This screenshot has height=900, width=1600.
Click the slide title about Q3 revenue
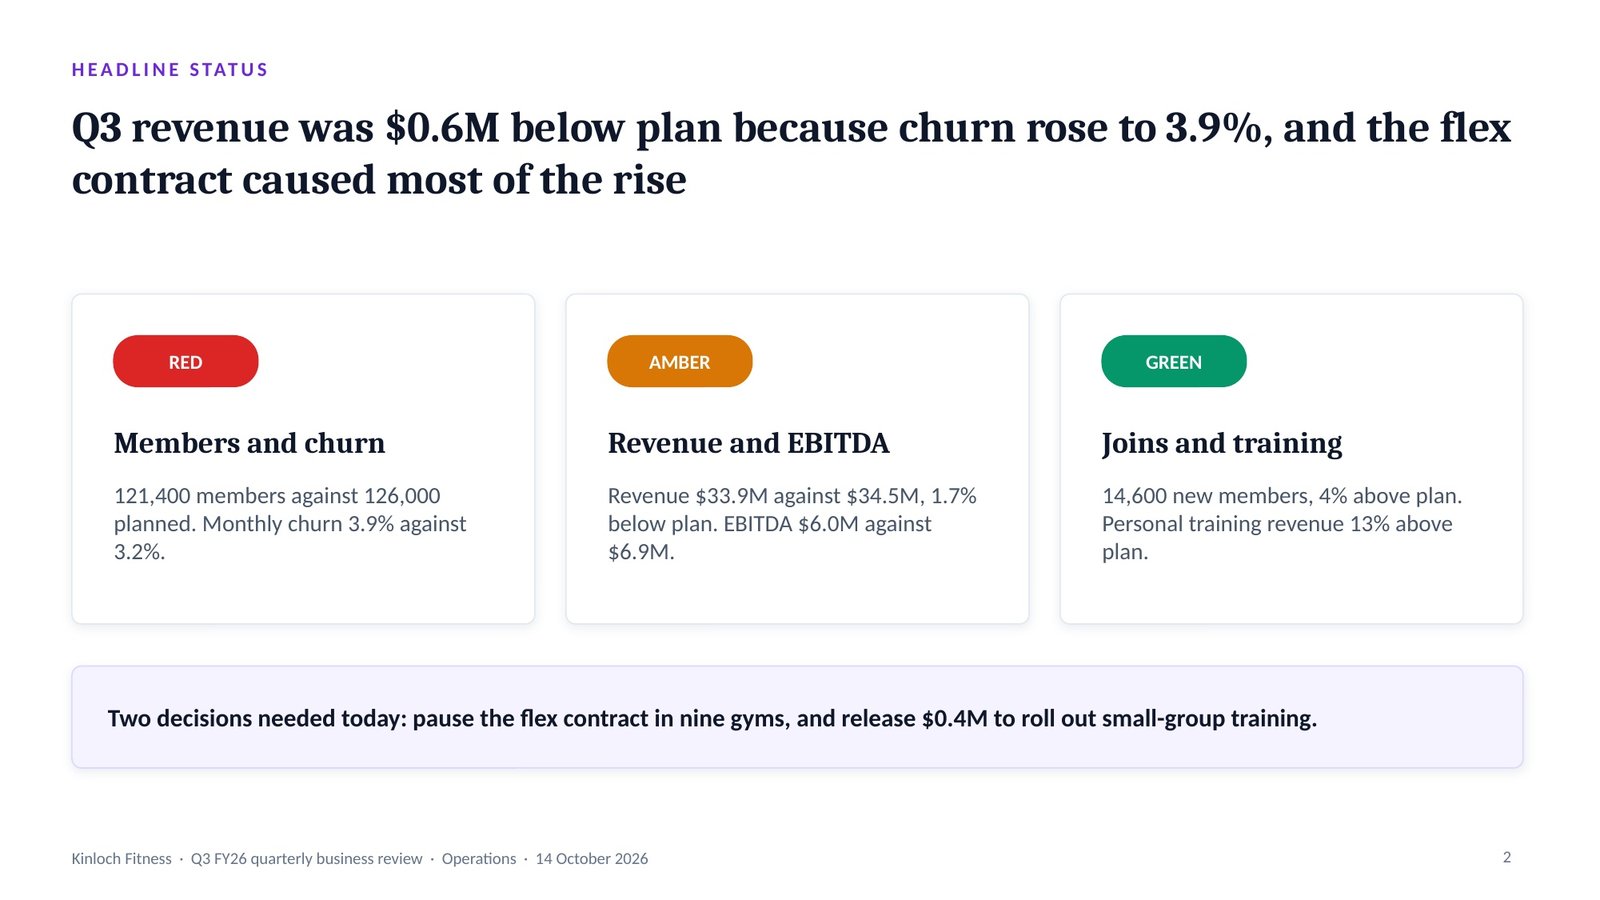tap(791, 153)
